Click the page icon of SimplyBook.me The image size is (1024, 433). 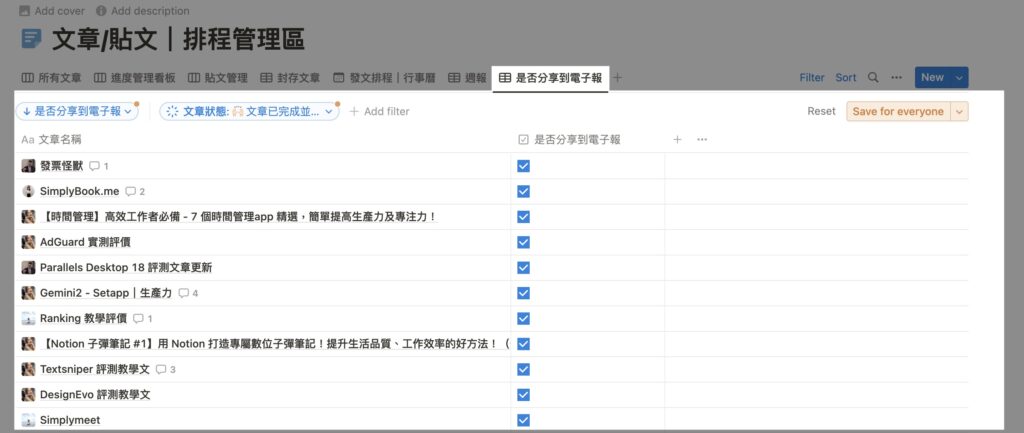click(28, 191)
